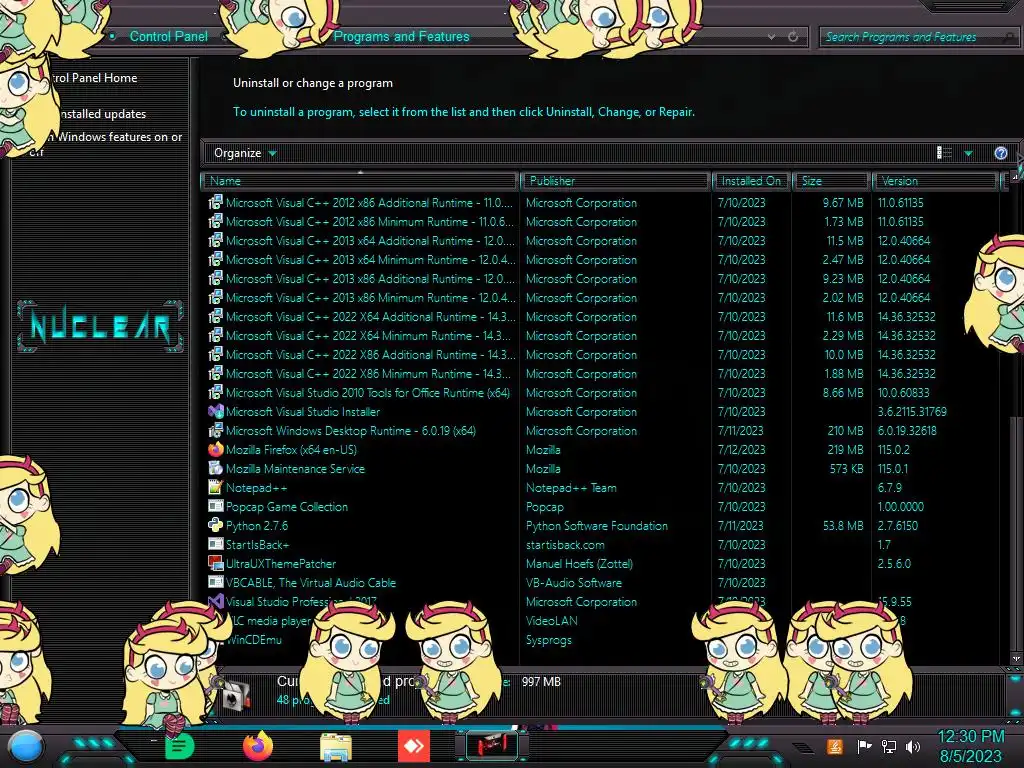Screen dimensions: 1024x768
Task: Open the Organize dropdown menu
Action: tap(245, 153)
